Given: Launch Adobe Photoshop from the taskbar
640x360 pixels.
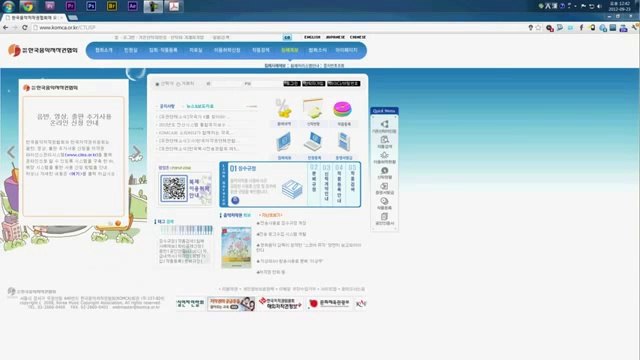Looking at the screenshot, I should click(x=91, y=6).
